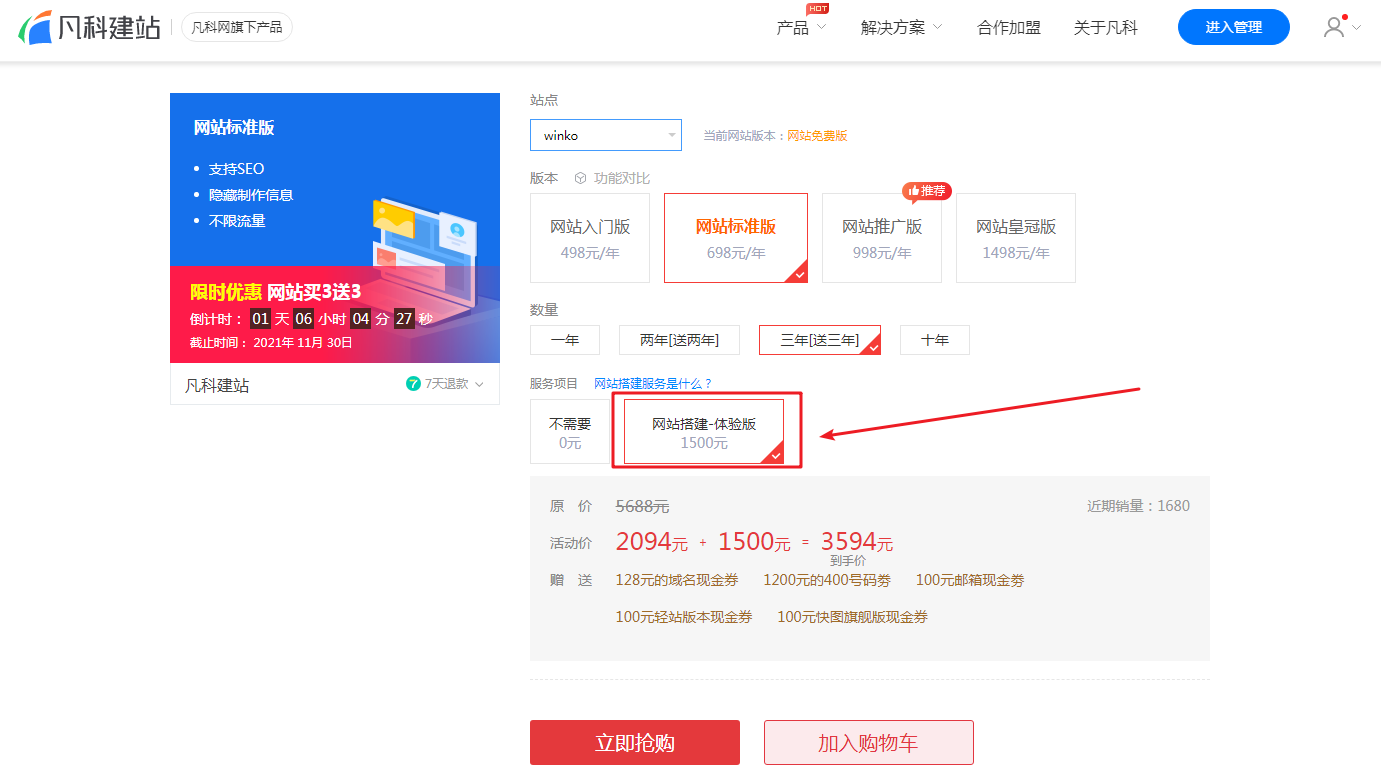Click the 100元快图旗舰版现金券 gift text
1381x775 pixels.
(x=853, y=617)
